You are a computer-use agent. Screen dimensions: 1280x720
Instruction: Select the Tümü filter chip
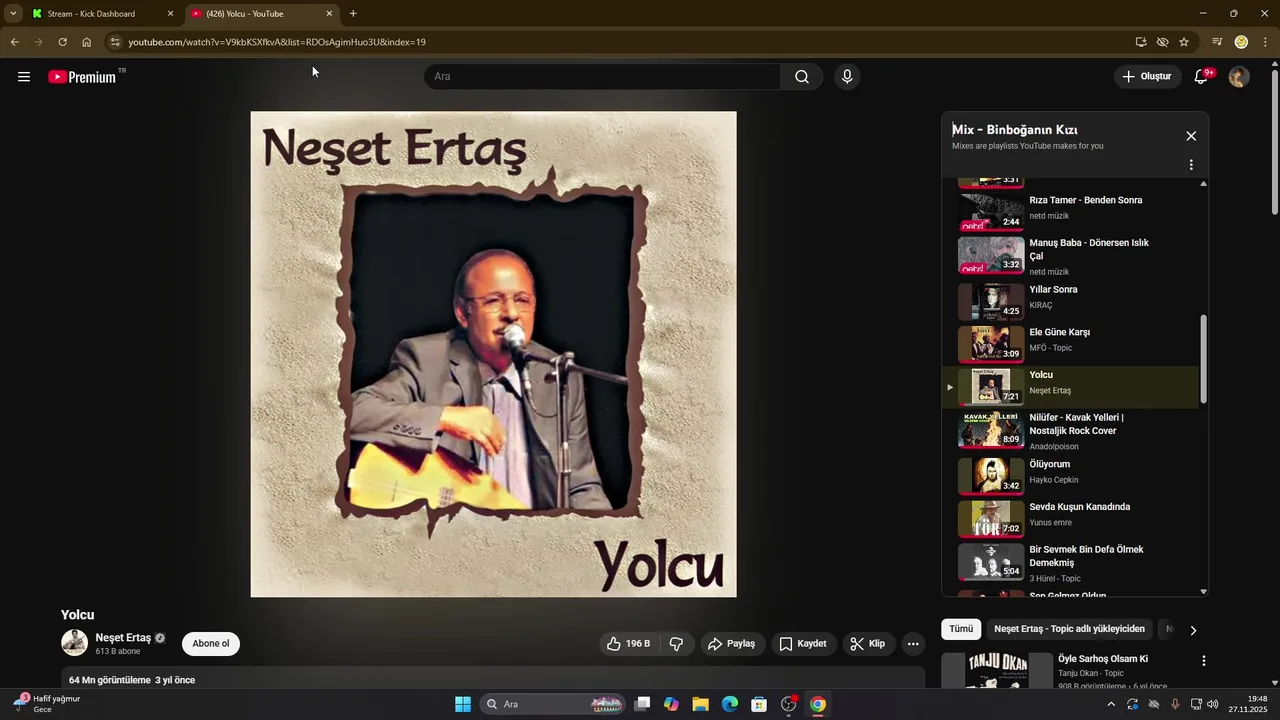[x=961, y=629]
